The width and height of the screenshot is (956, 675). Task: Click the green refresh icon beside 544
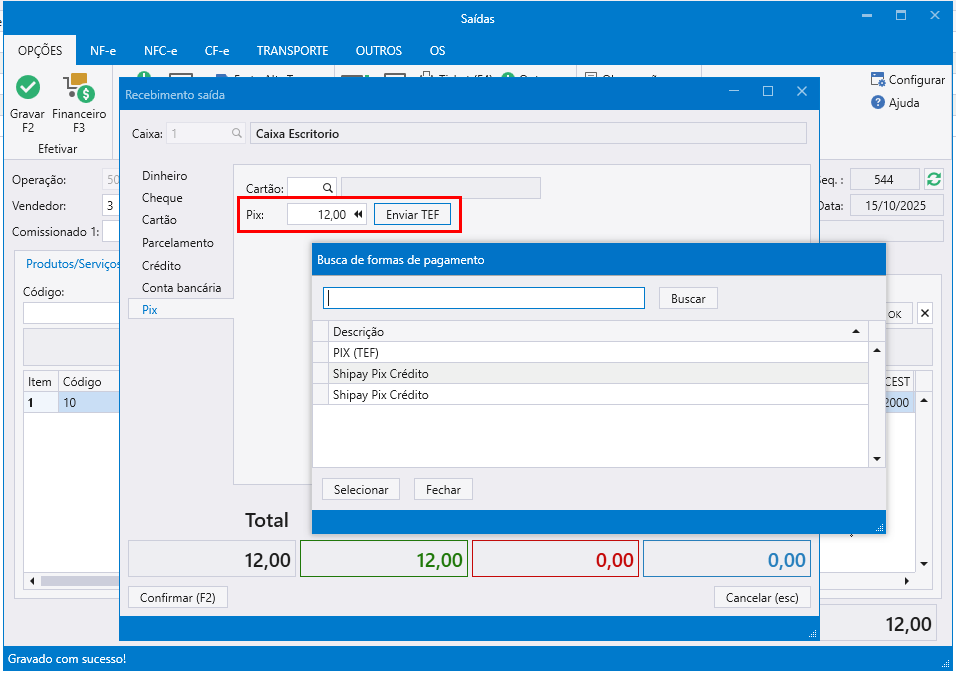(934, 179)
